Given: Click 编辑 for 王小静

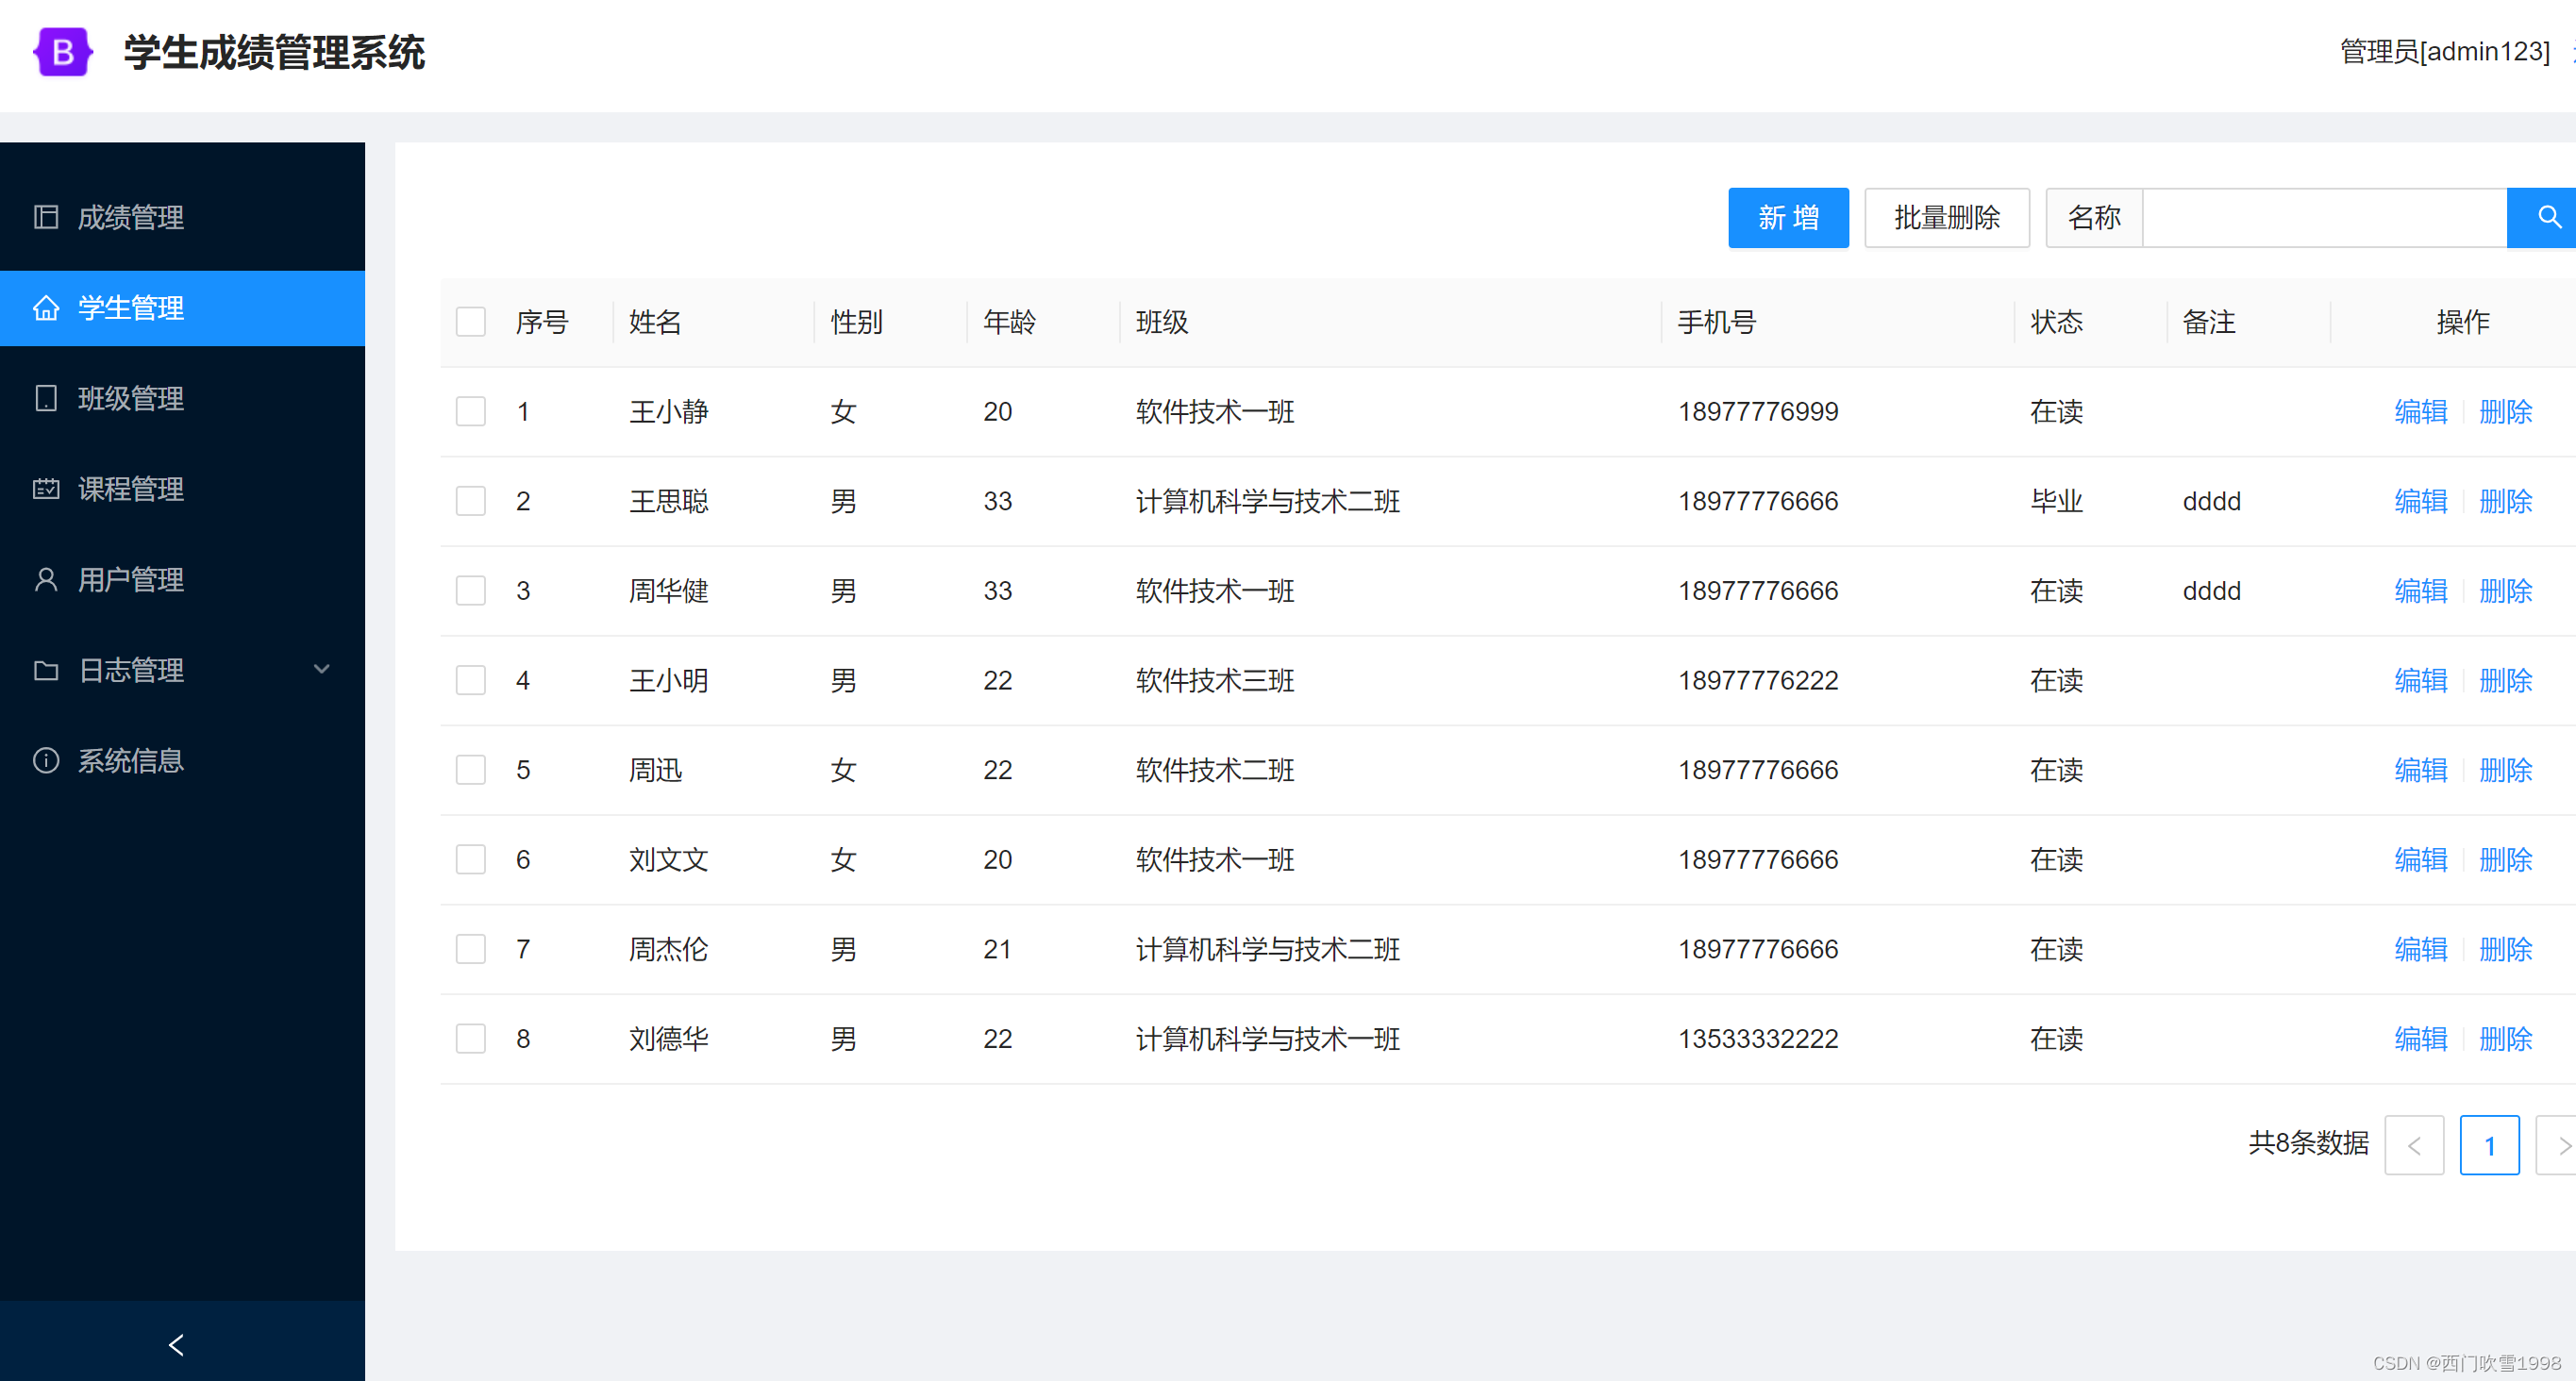Looking at the screenshot, I should (x=2421, y=411).
